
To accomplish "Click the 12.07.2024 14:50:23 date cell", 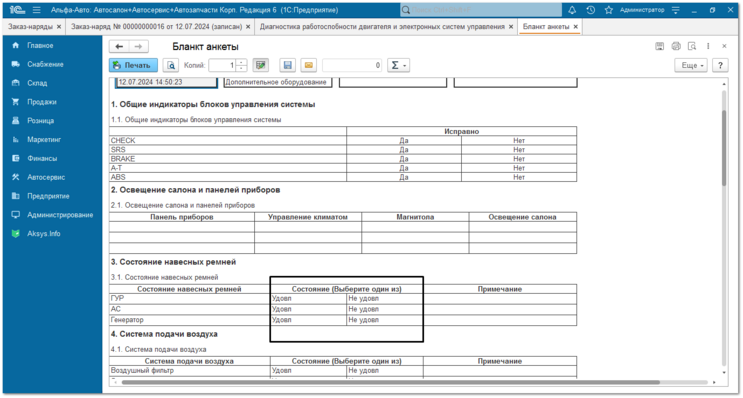I will (x=166, y=82).
